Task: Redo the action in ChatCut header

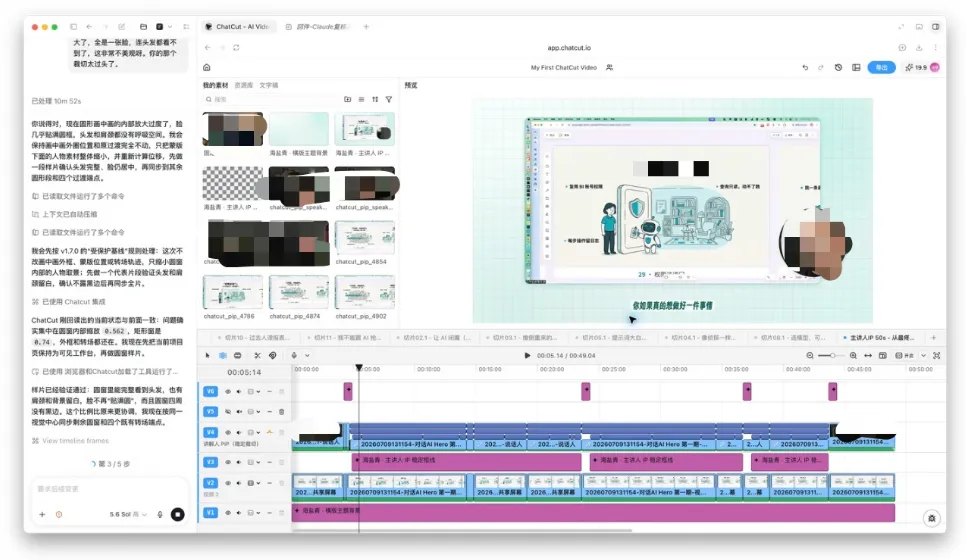Action: click(x=821, y=67)
